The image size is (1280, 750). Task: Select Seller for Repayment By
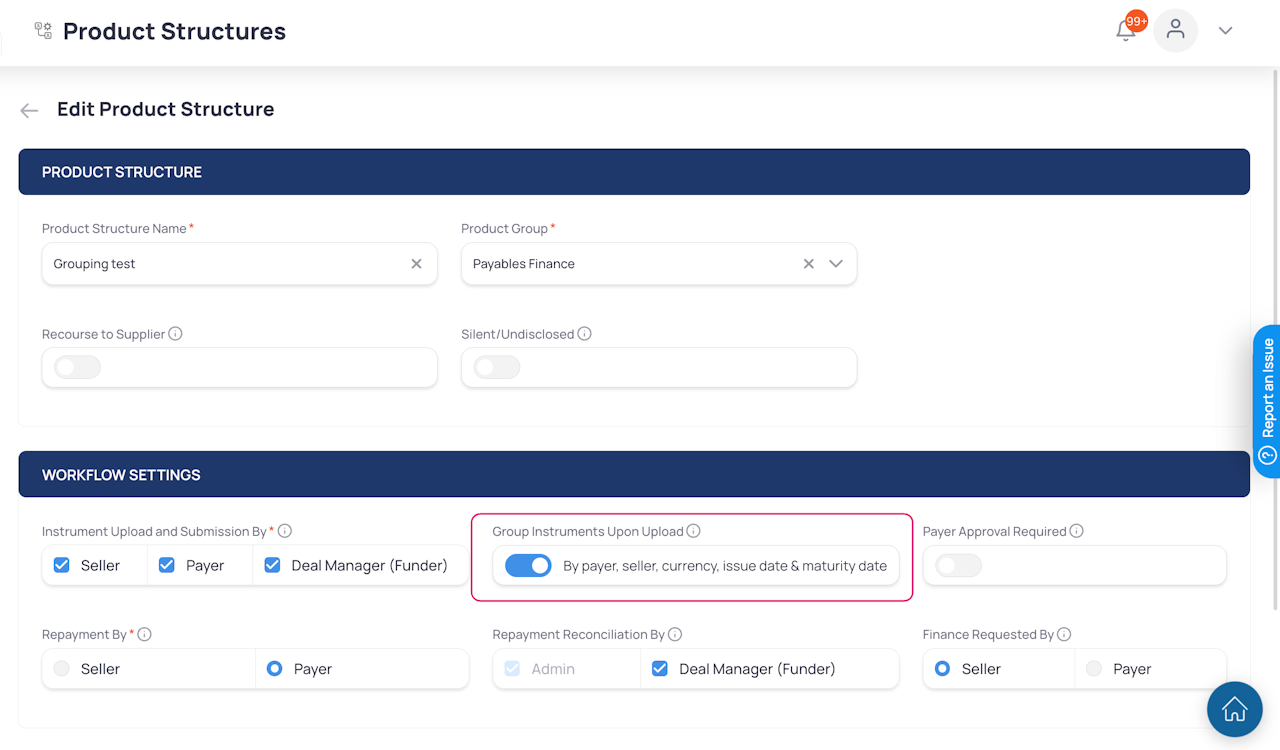(62, 669)
